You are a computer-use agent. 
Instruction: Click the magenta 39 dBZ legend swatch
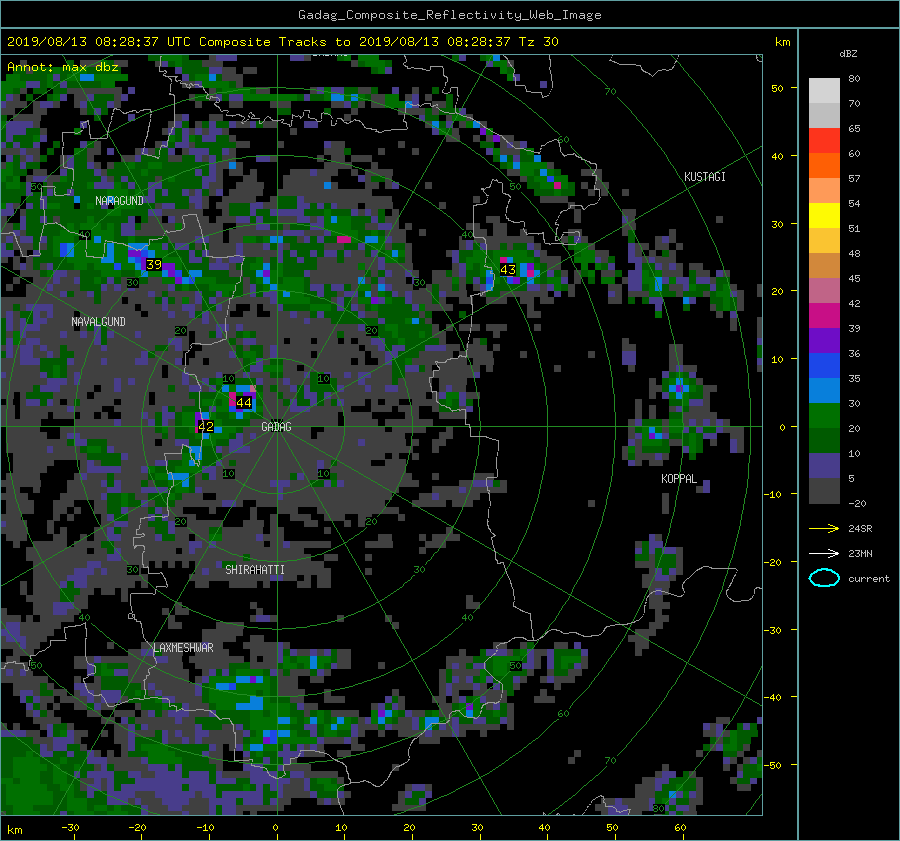tap(824, 316)
